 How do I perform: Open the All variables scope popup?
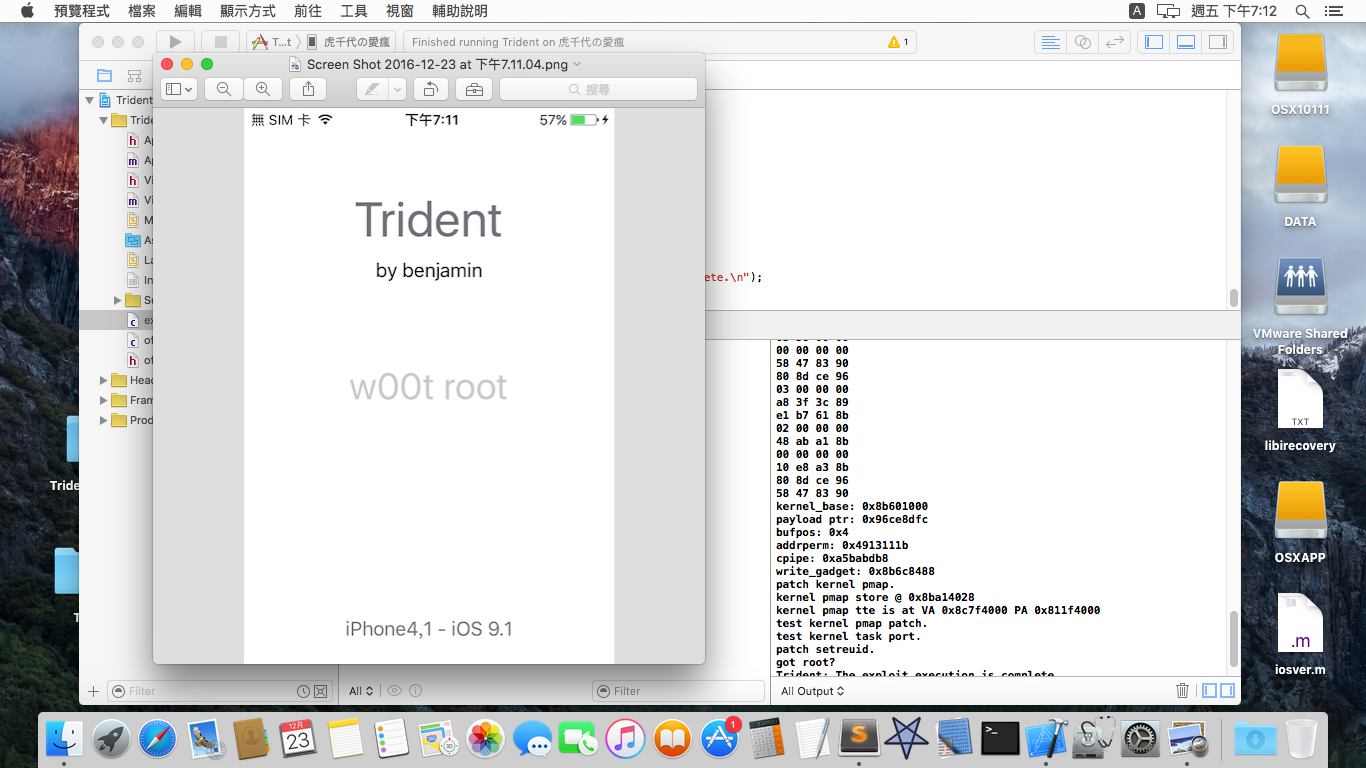click(361, 691)
